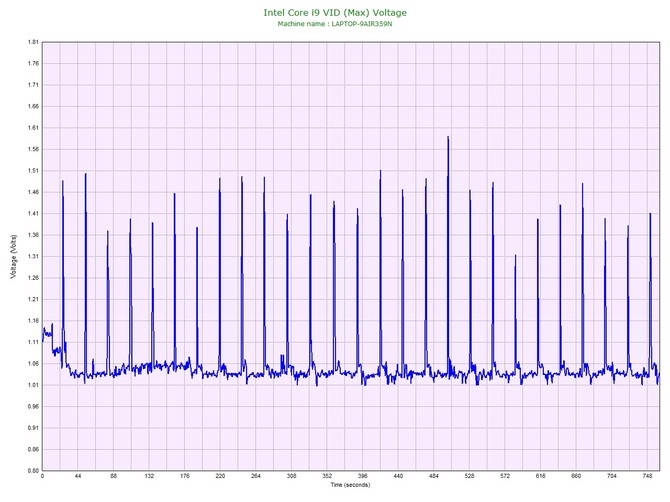
Task: Click the 1.46 y-axis value
Action: (x=33, y=192)
